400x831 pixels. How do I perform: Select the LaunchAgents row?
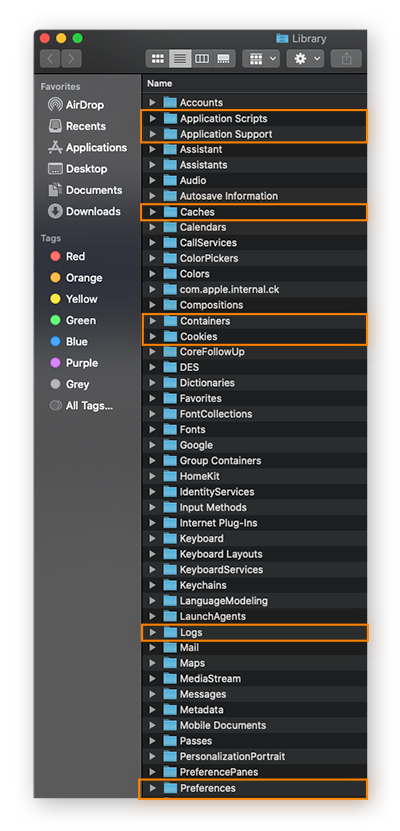254,616
